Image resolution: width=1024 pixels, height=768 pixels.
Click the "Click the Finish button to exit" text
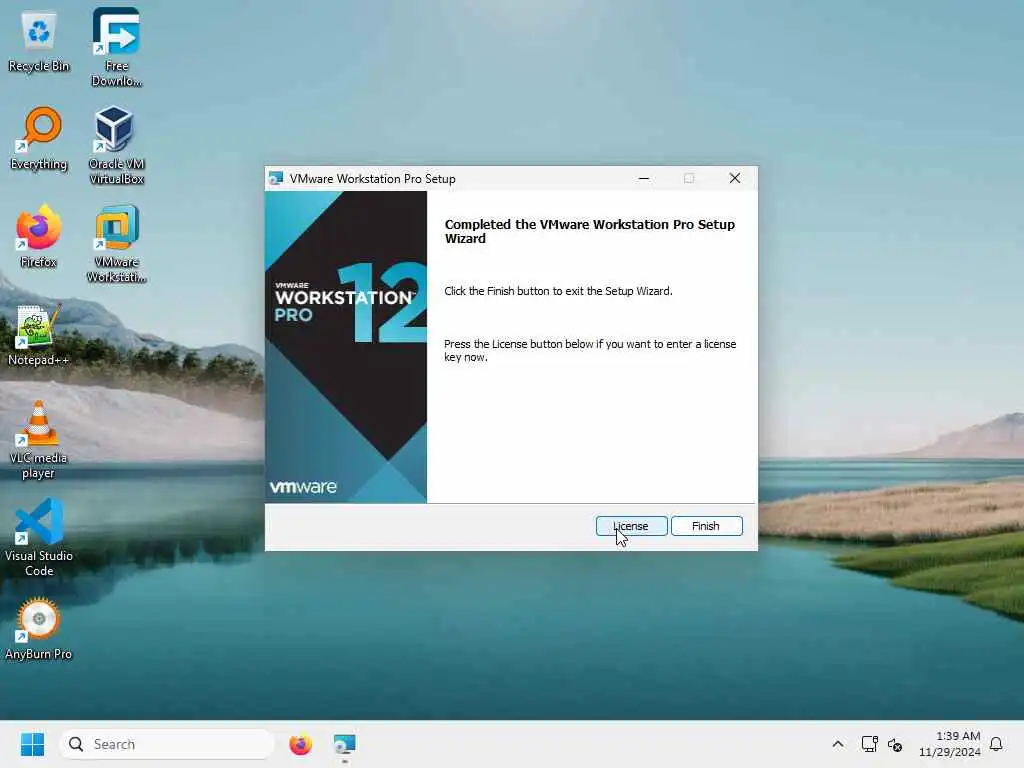[x=558, y=291]
